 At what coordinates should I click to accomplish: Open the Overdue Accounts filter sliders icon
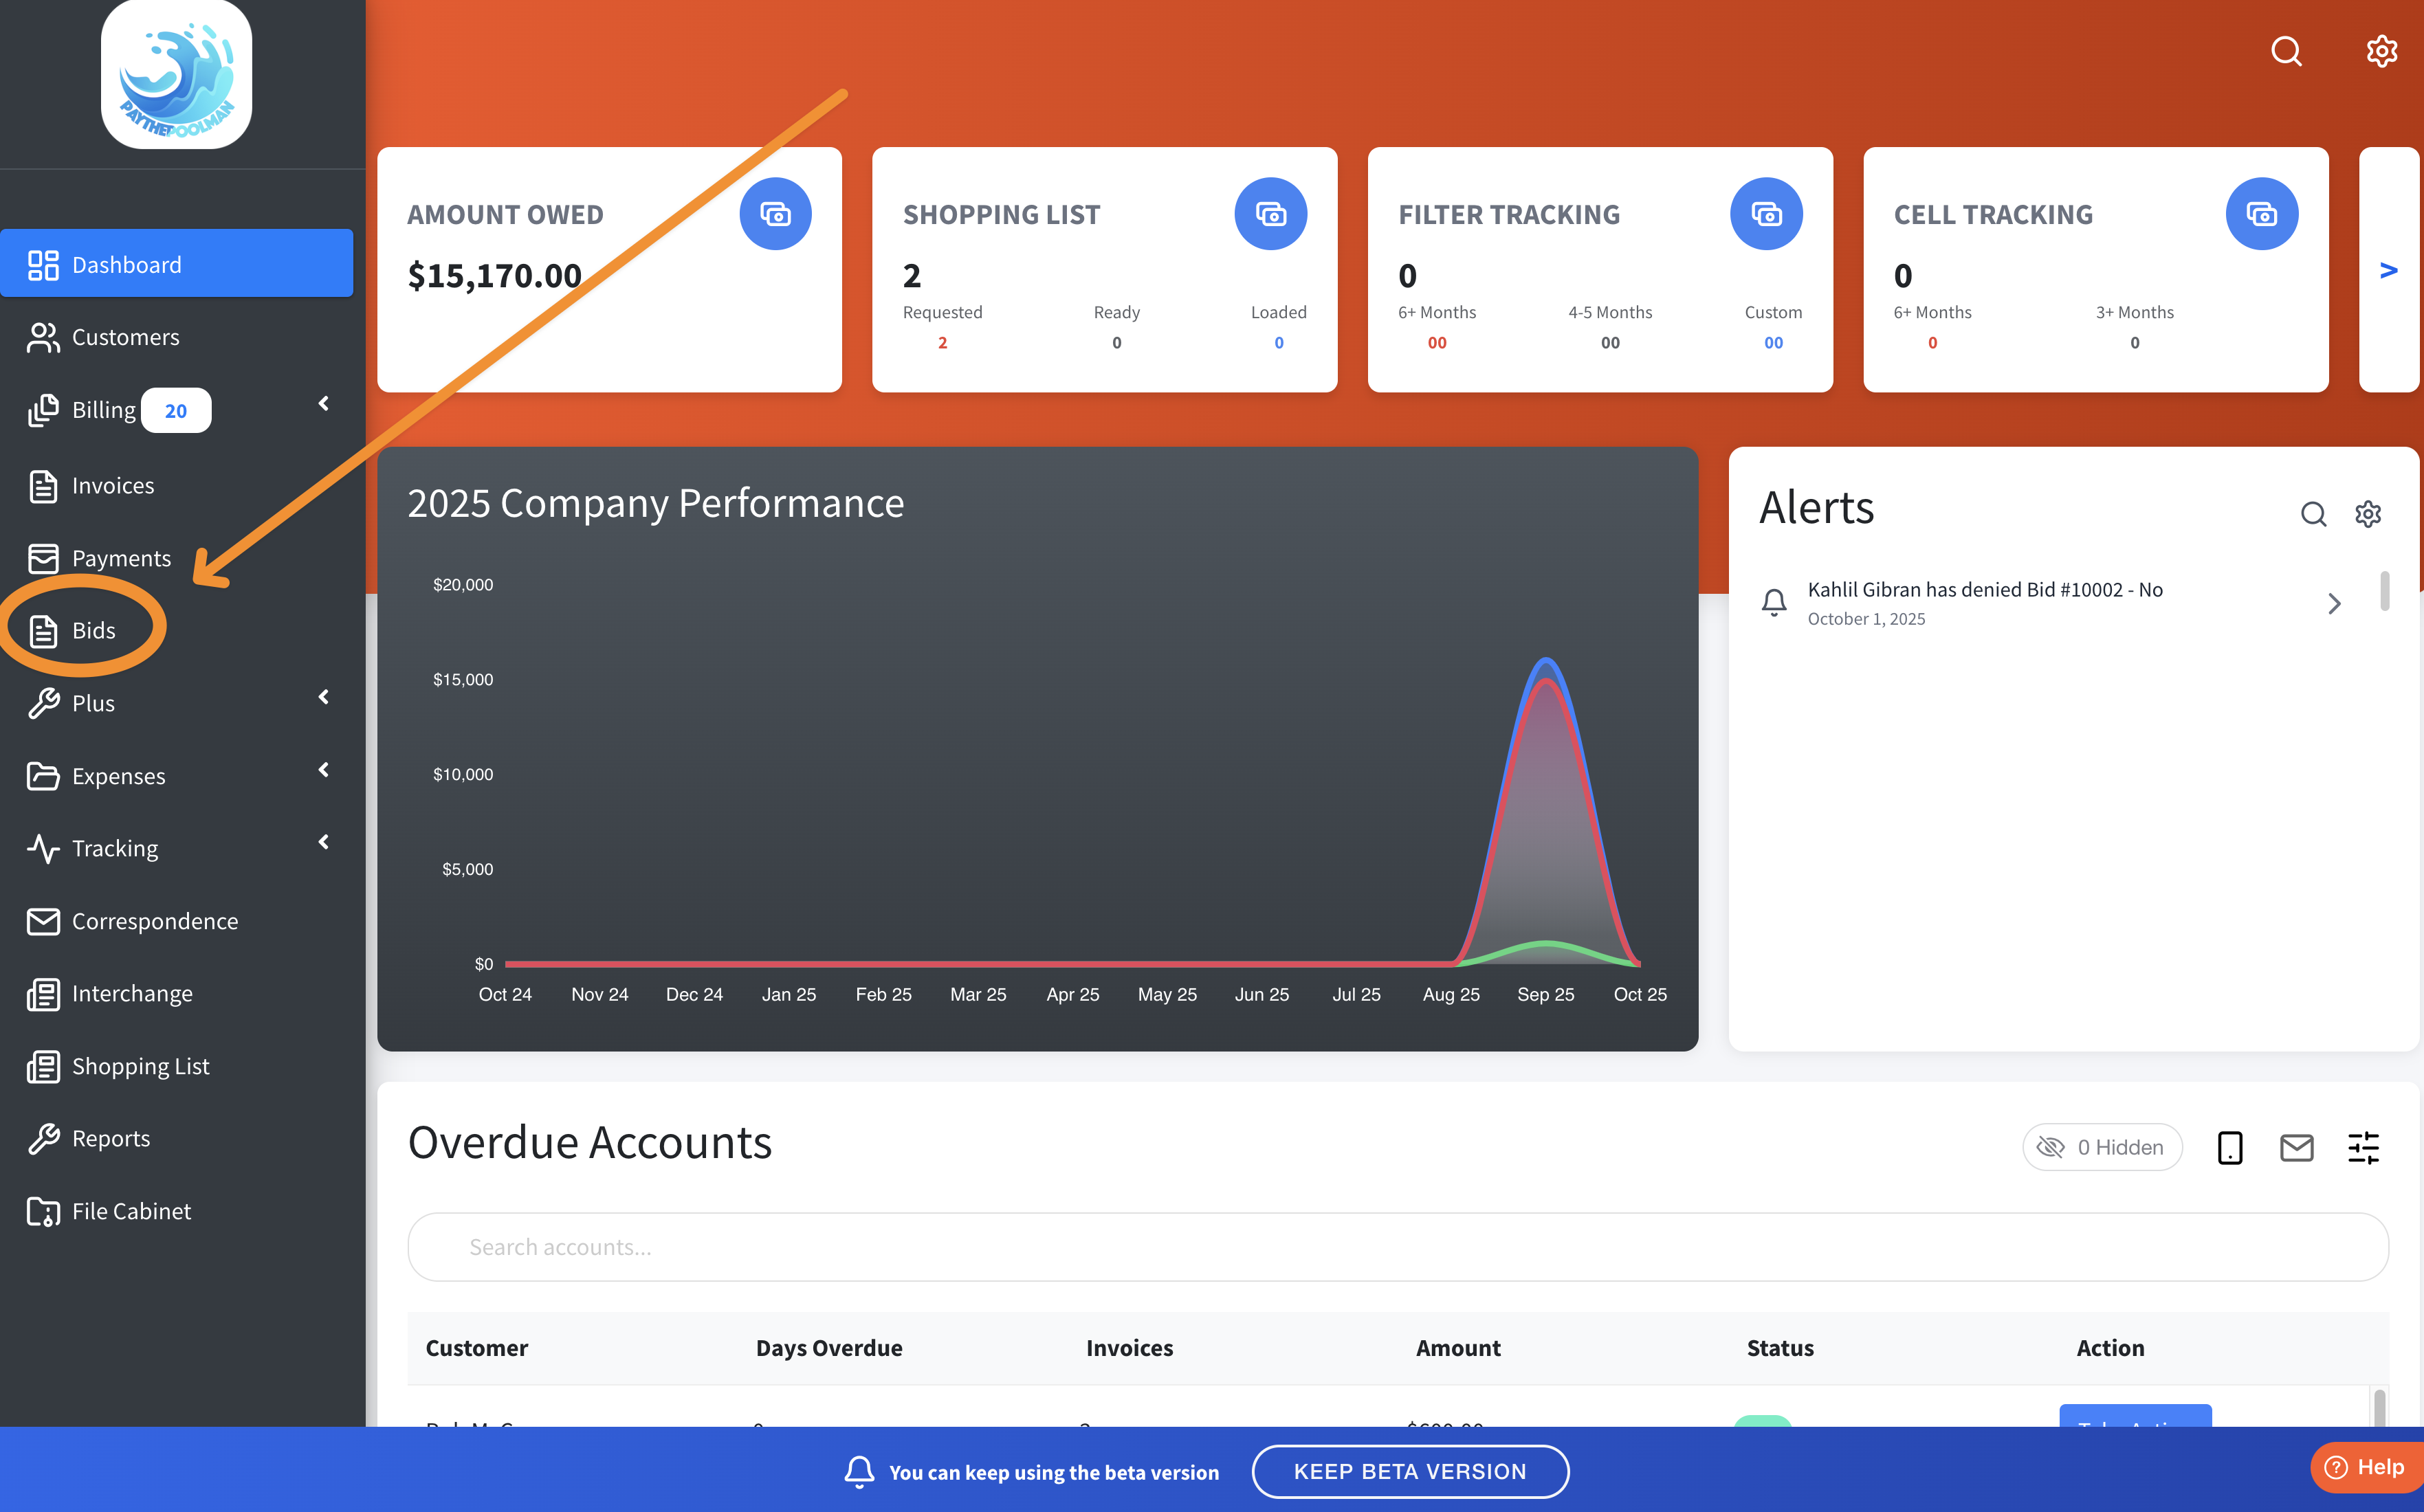tap(2363, 1147)
